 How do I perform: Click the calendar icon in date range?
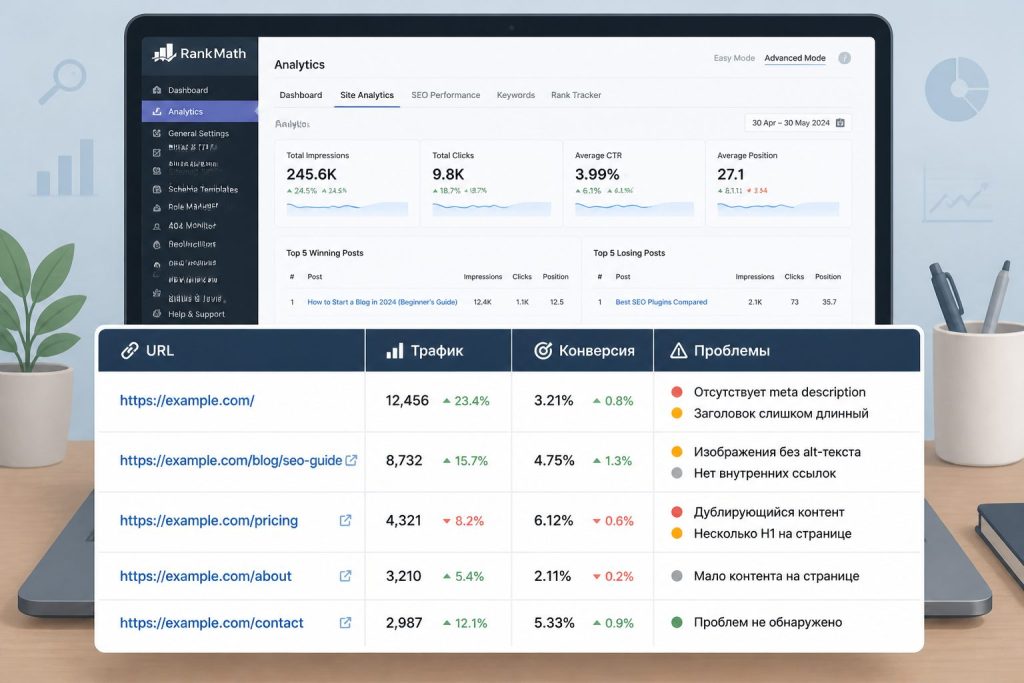click(840, 123)
